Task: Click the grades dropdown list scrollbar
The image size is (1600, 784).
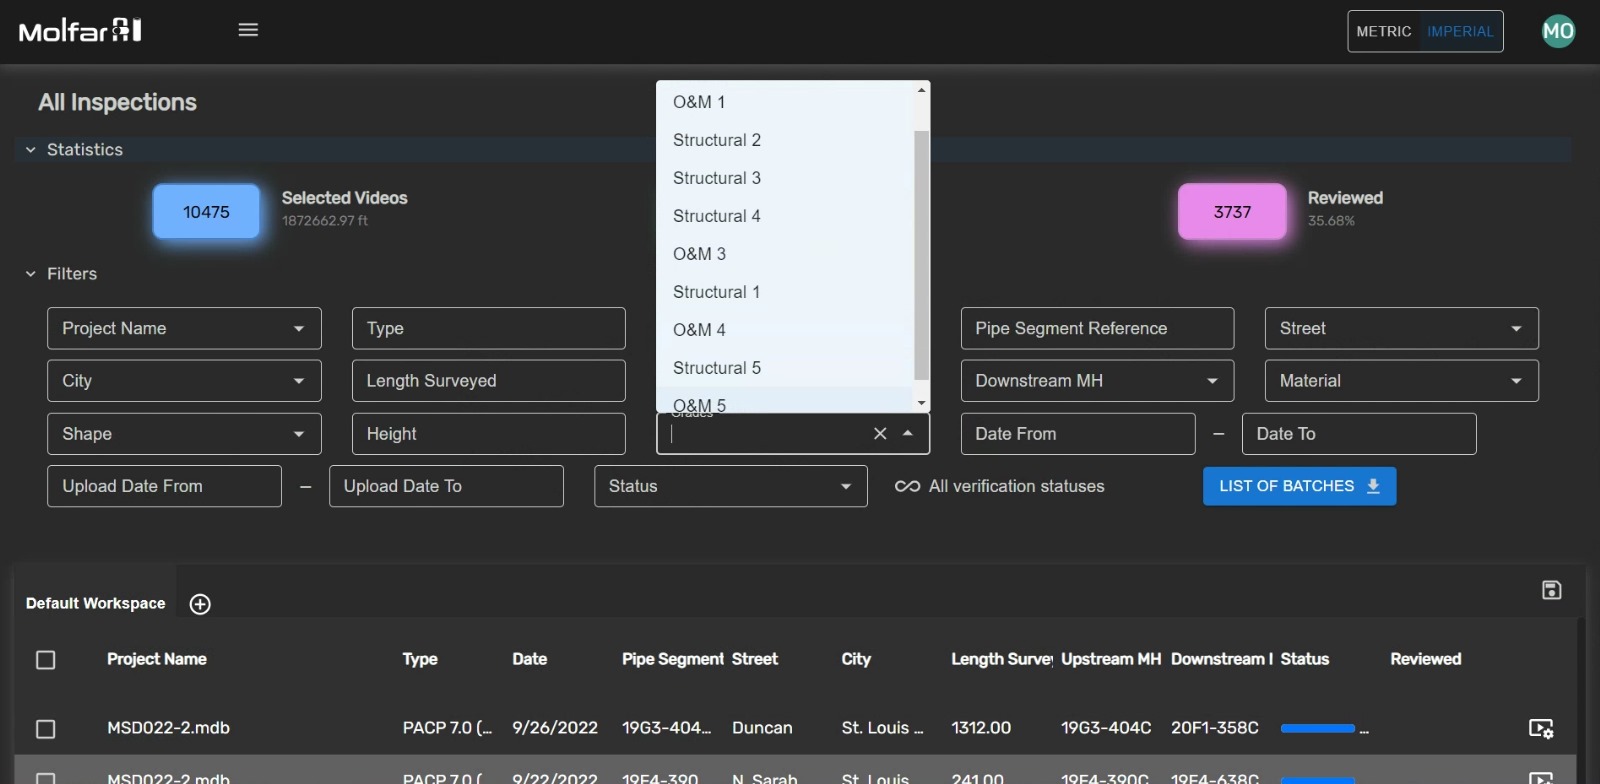Action: click(921, 255)
